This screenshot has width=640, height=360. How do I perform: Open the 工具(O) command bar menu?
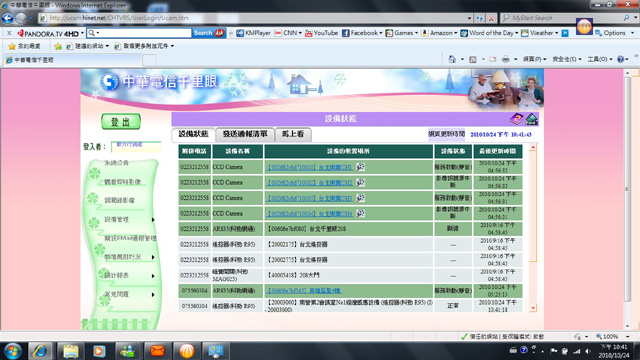coord(600,60)
